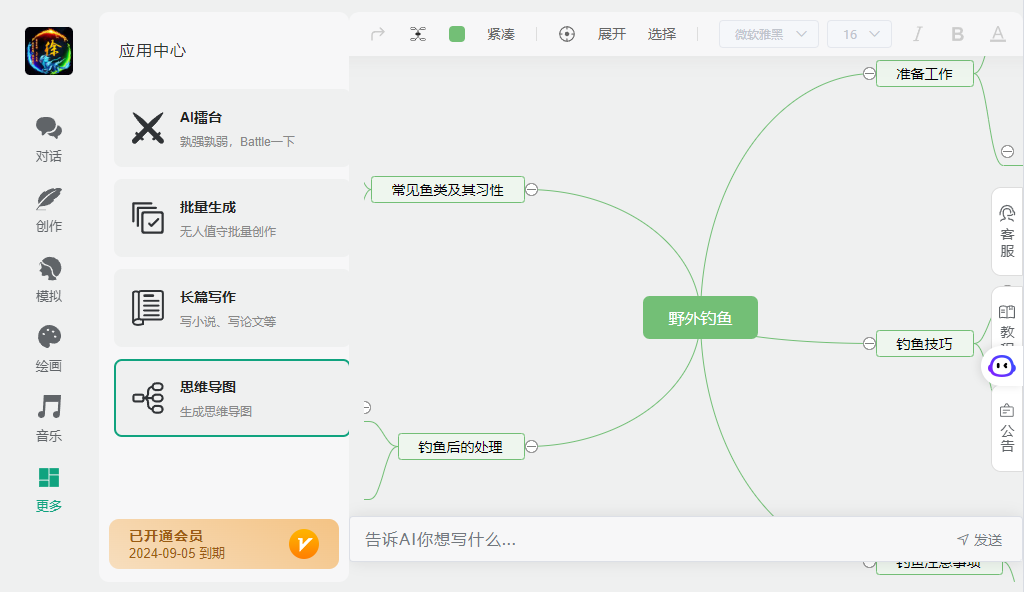Collapse the 钓鱼技巧 node children

(x=869, y=343)
